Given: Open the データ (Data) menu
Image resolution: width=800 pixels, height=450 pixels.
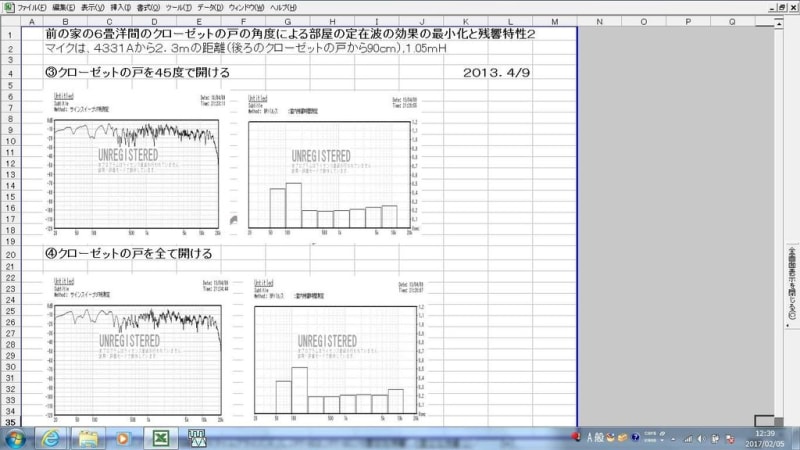Looking at the screenshot, I should pyautogui.click(x=210, y=8).
